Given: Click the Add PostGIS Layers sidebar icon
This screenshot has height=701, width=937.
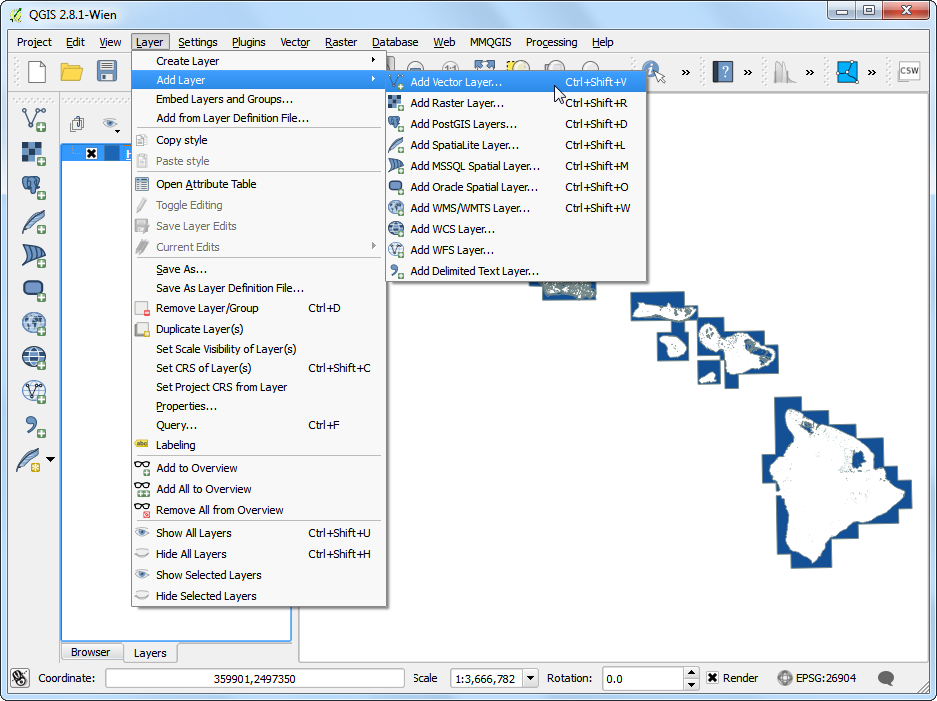Looking at the screenshot, I should 33,187.
